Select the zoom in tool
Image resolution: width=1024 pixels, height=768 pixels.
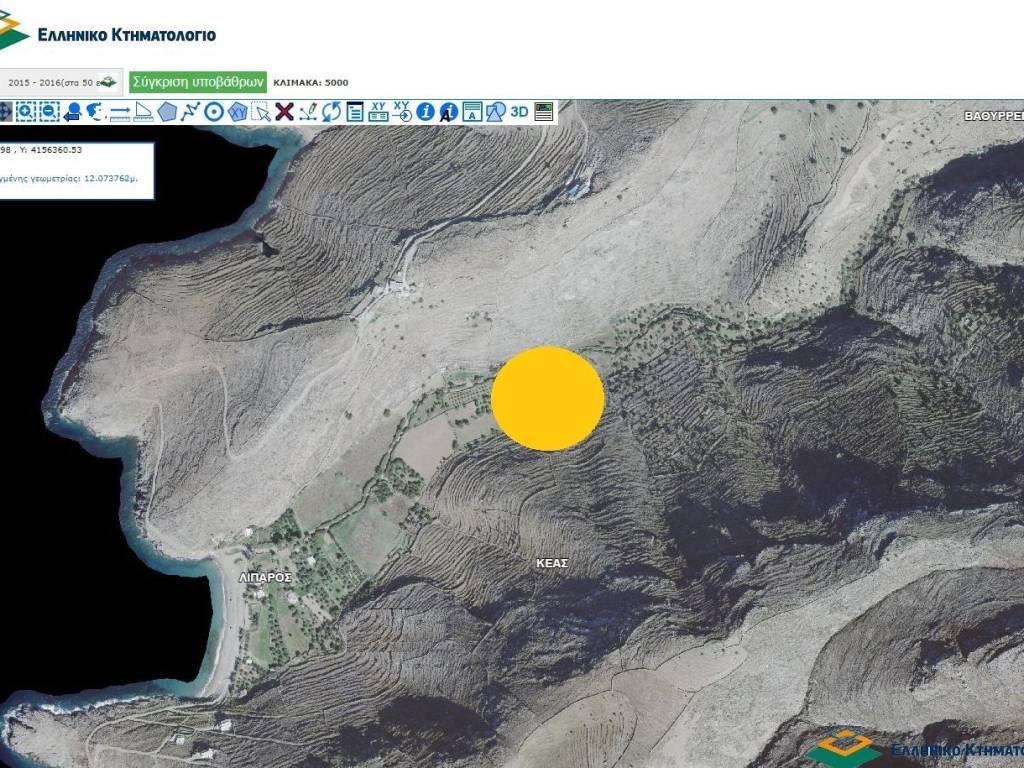(x=24, y=112)
